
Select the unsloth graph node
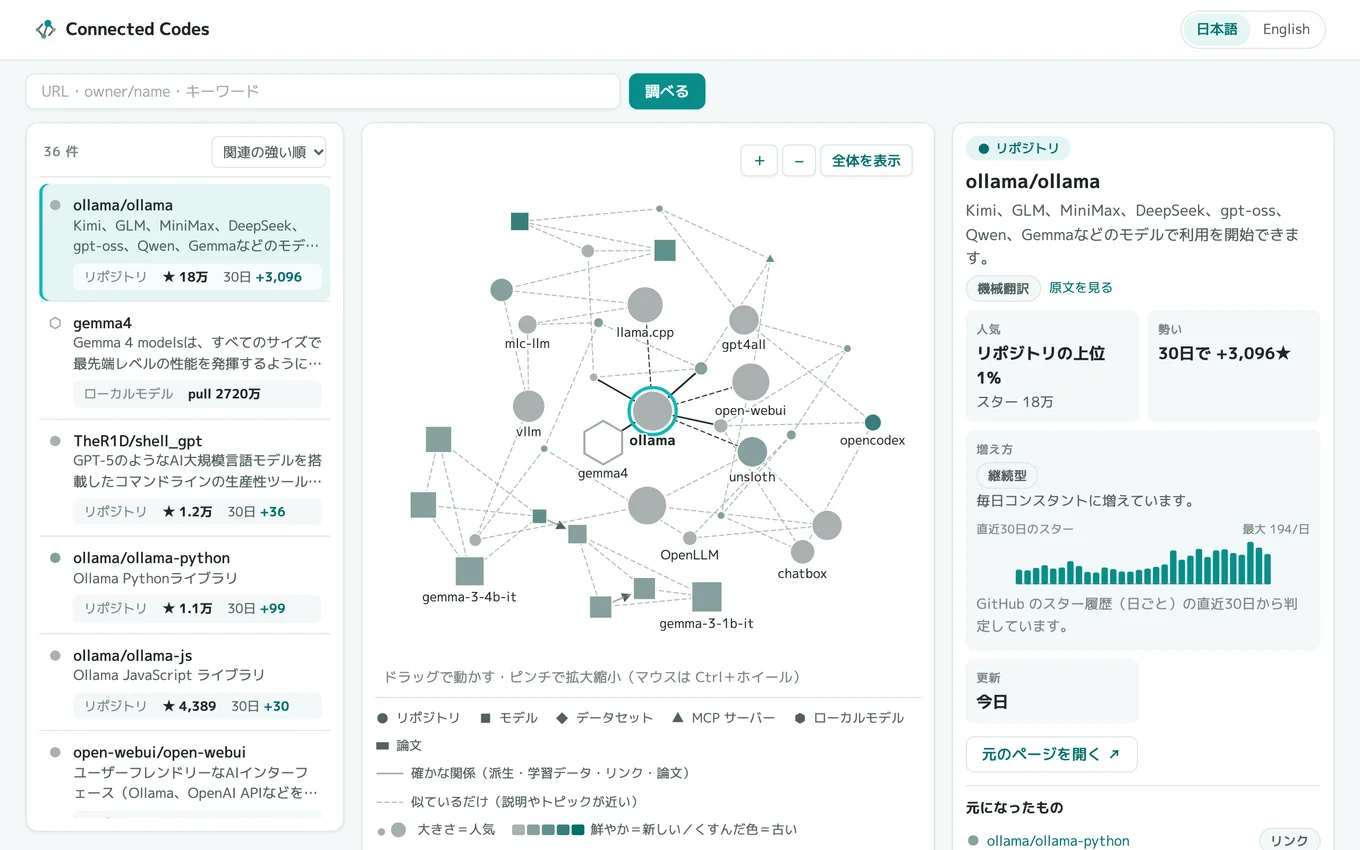752,452
